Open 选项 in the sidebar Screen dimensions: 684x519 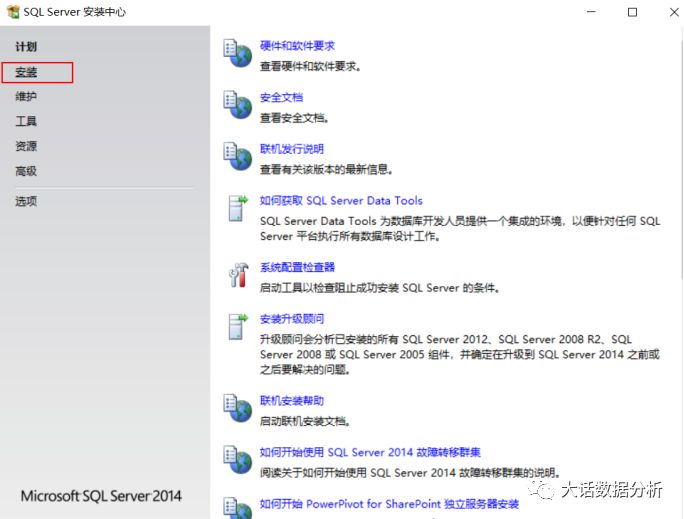[x=26, y=201]
